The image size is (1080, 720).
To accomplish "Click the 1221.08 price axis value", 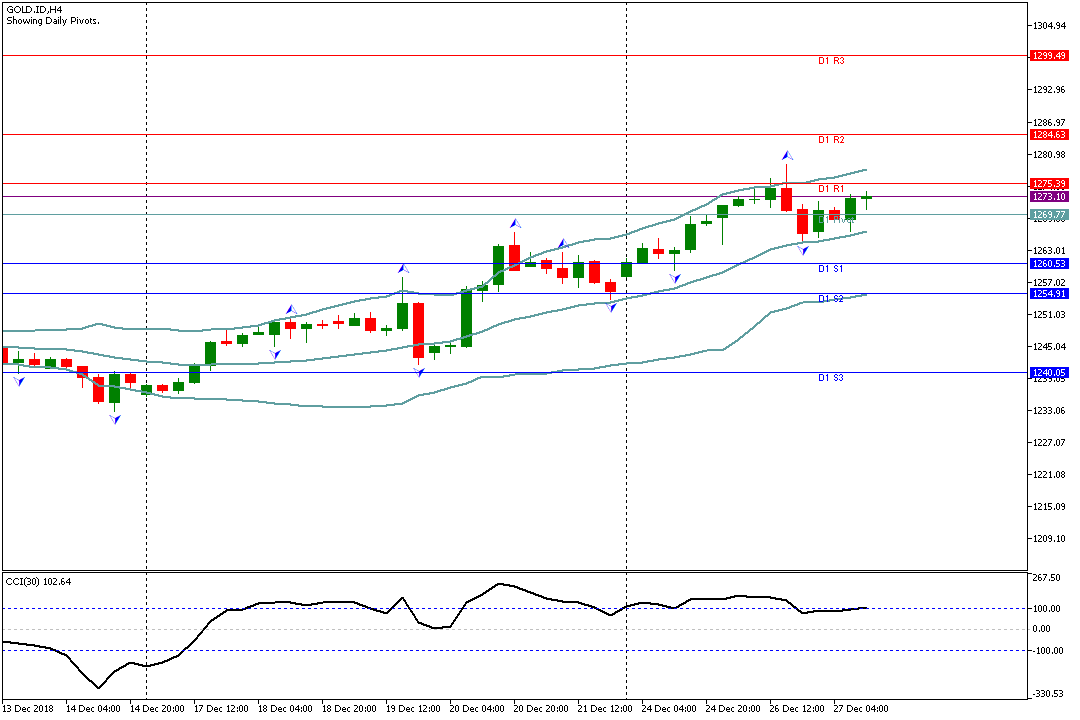I will (x=1050, y=475).
